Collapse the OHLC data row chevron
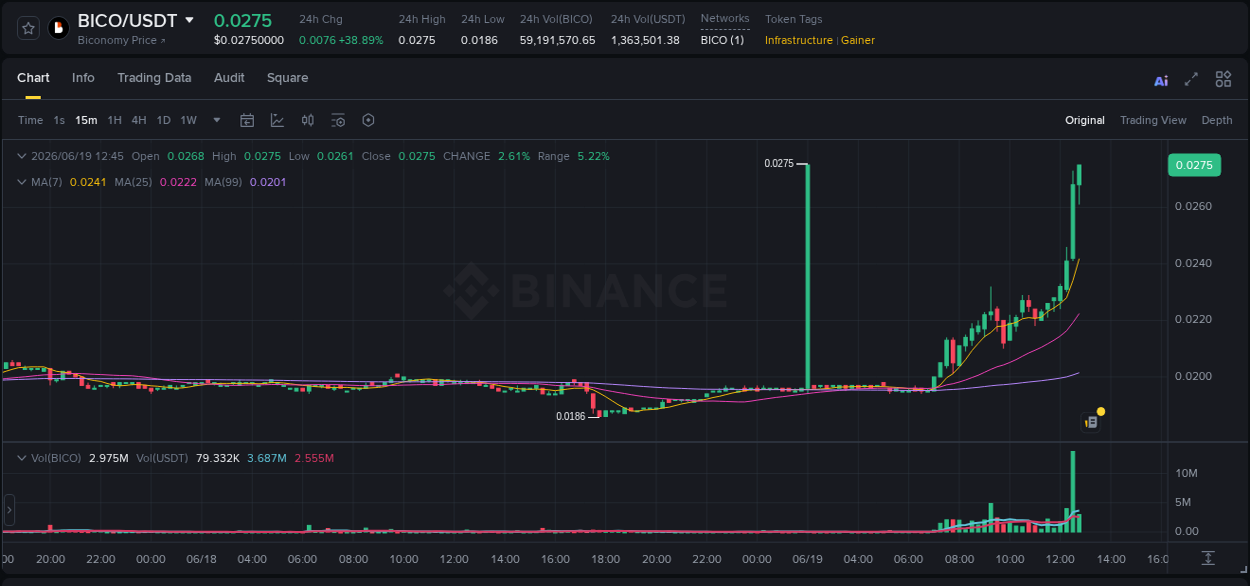Screen dimensions: 1250x586 click(x=21, y=156)
